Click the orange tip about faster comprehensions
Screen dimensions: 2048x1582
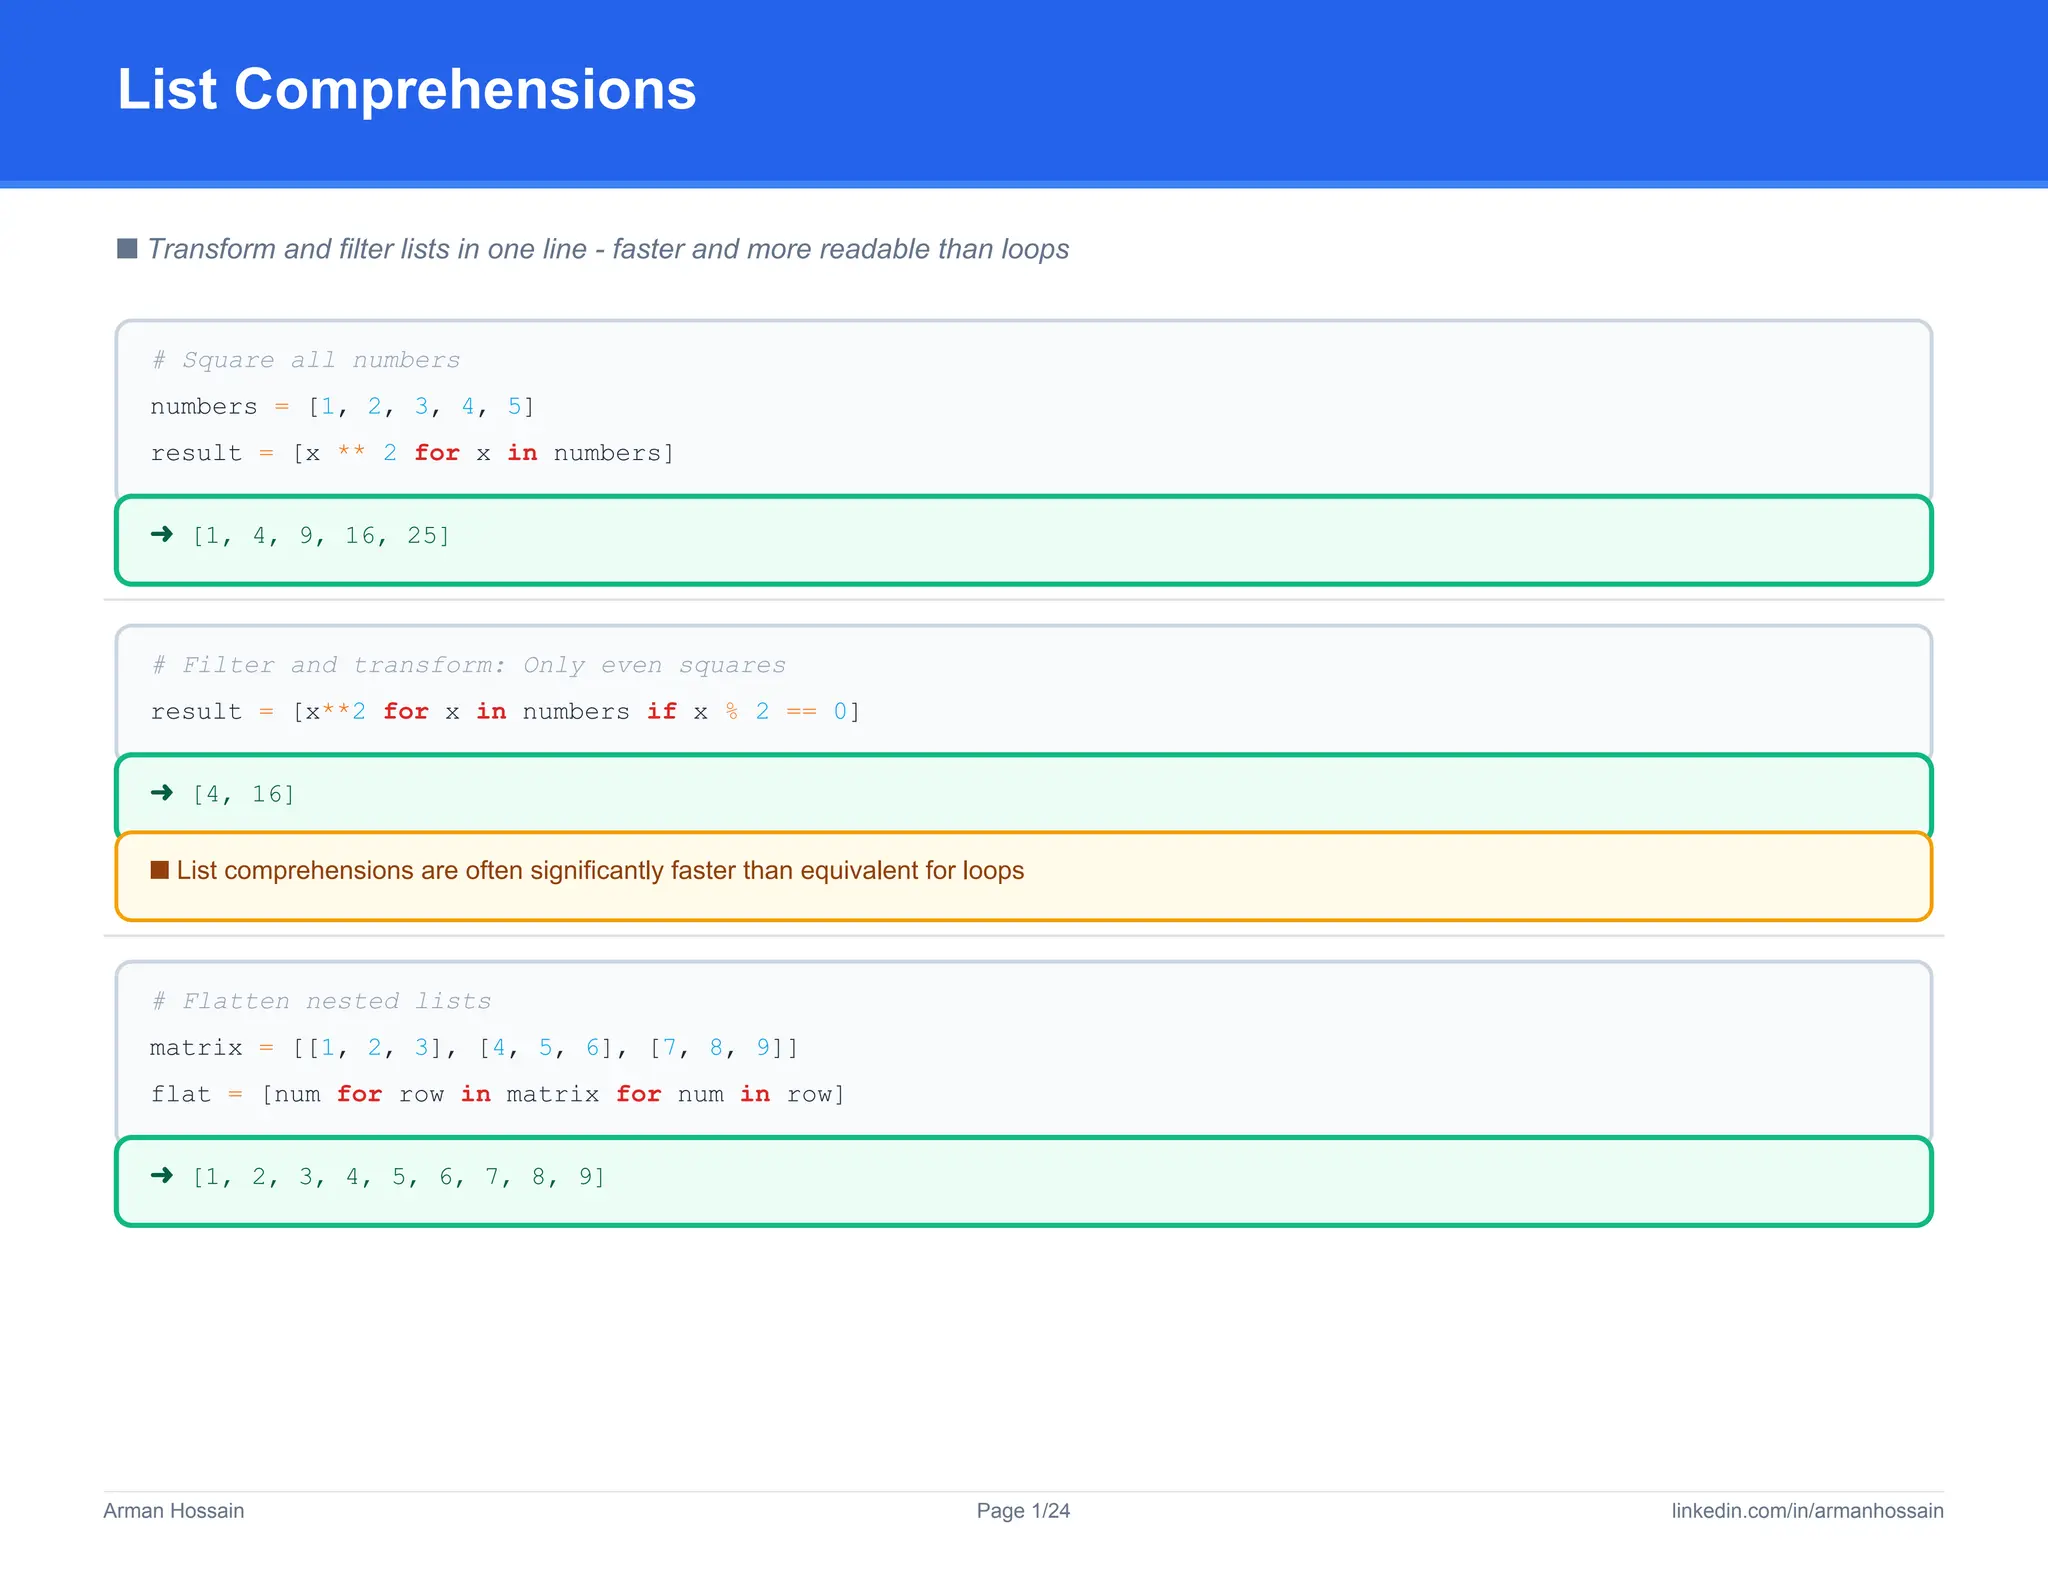point(600,870)
